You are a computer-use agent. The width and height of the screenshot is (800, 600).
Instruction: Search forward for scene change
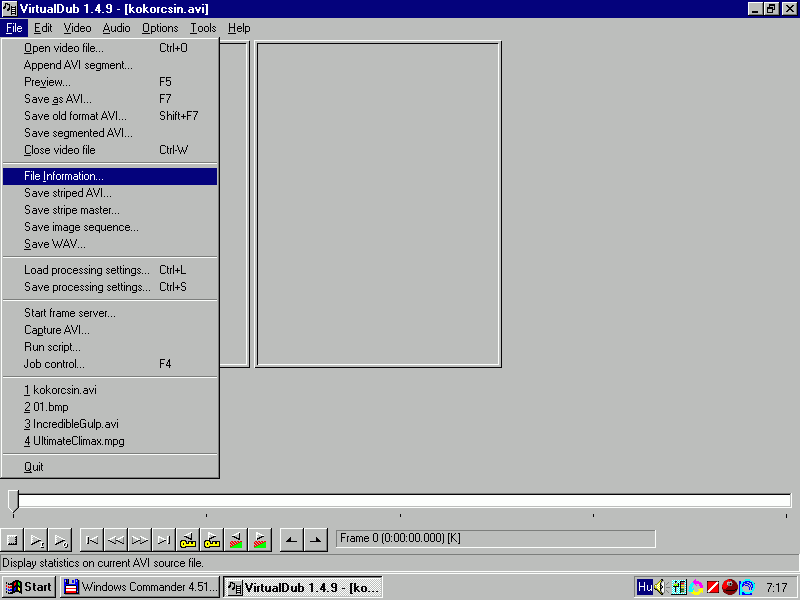click(x=259, y=540)
